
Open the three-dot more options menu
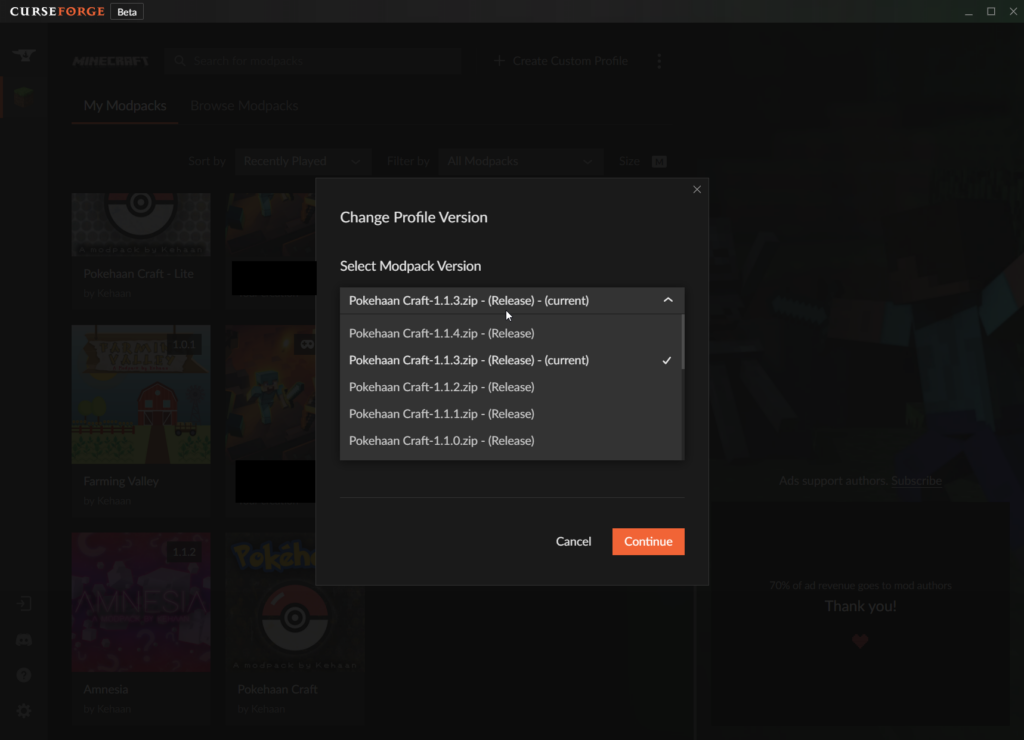pos(659,61)
